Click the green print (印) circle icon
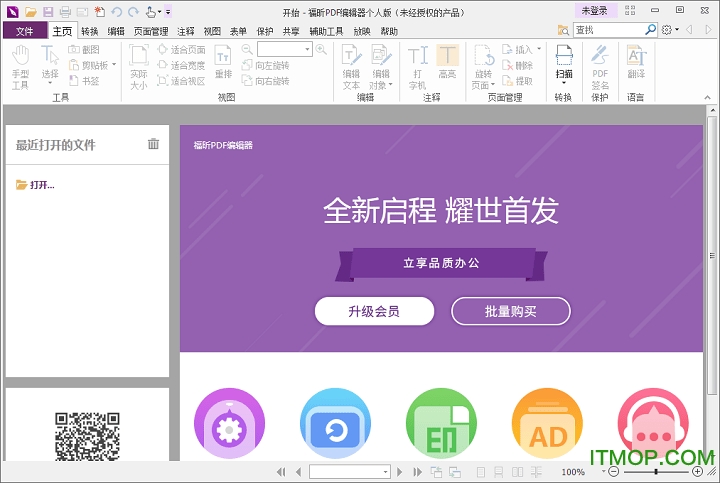 [x=441, y=423]
